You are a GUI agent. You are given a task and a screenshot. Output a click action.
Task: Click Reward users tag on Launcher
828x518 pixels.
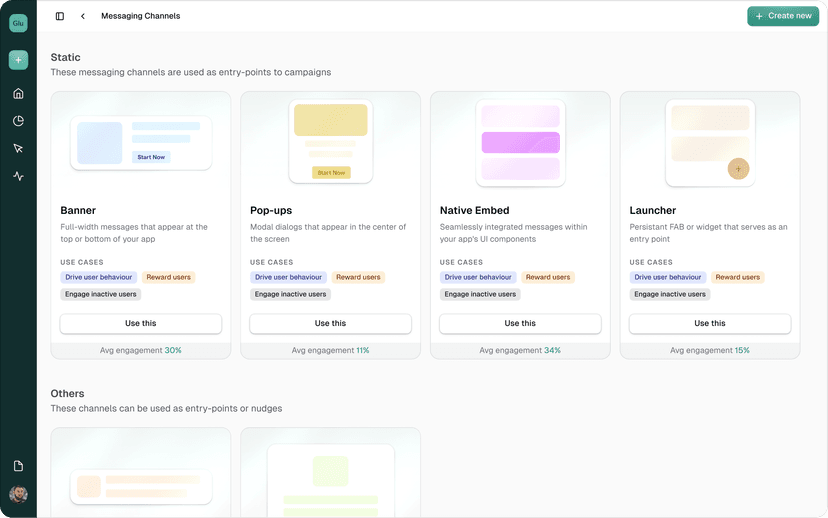click(x=738, y=277)
